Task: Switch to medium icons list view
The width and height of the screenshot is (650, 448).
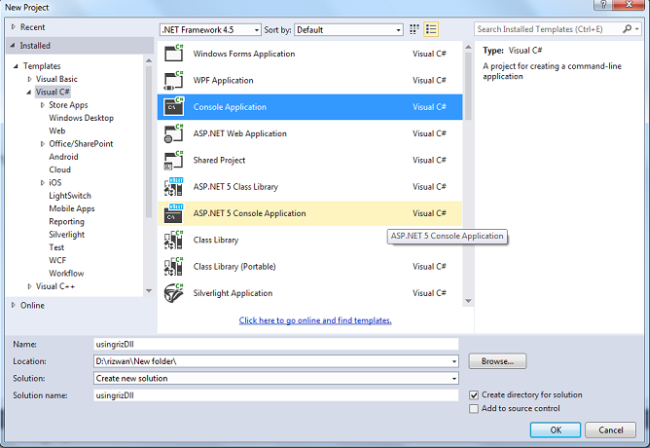Action: click(x=431, y=29)
